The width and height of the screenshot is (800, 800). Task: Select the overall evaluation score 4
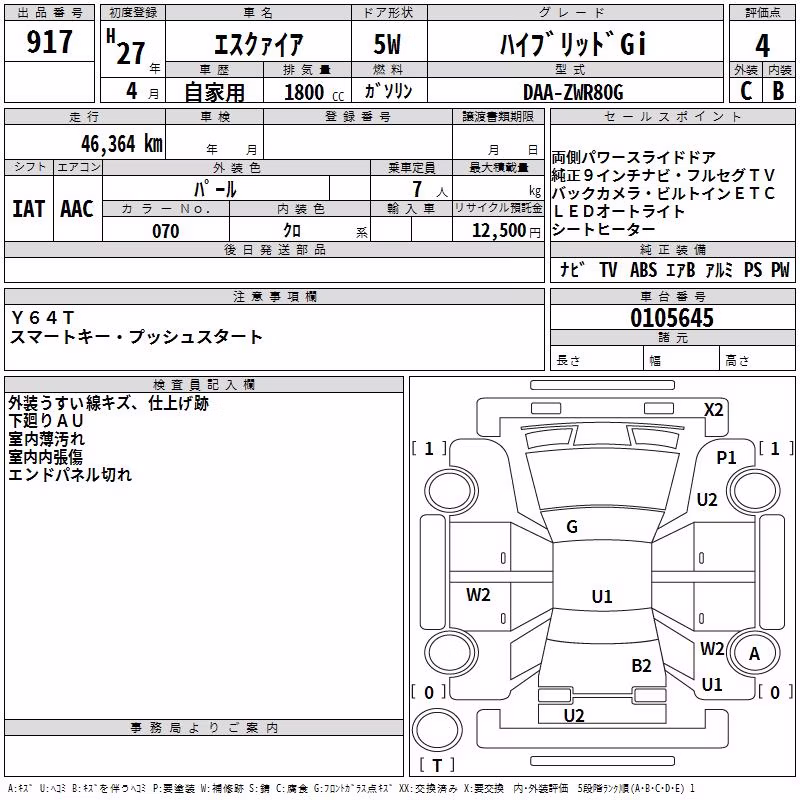point(762,45)
